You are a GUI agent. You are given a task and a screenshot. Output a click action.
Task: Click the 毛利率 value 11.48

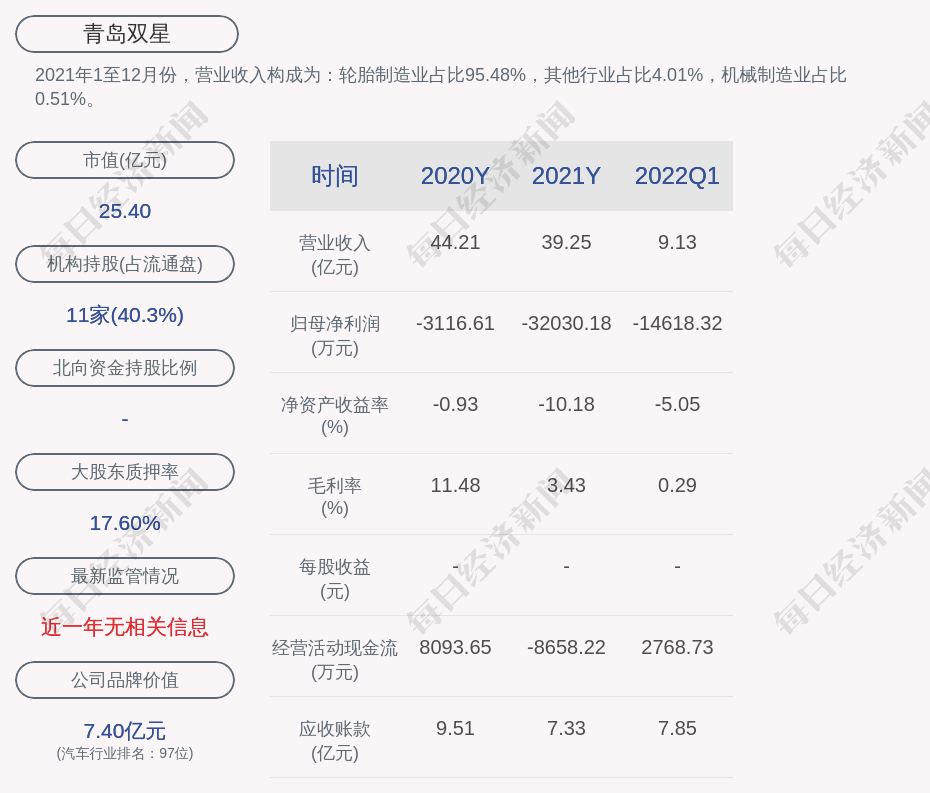click(x=455, y=485)
